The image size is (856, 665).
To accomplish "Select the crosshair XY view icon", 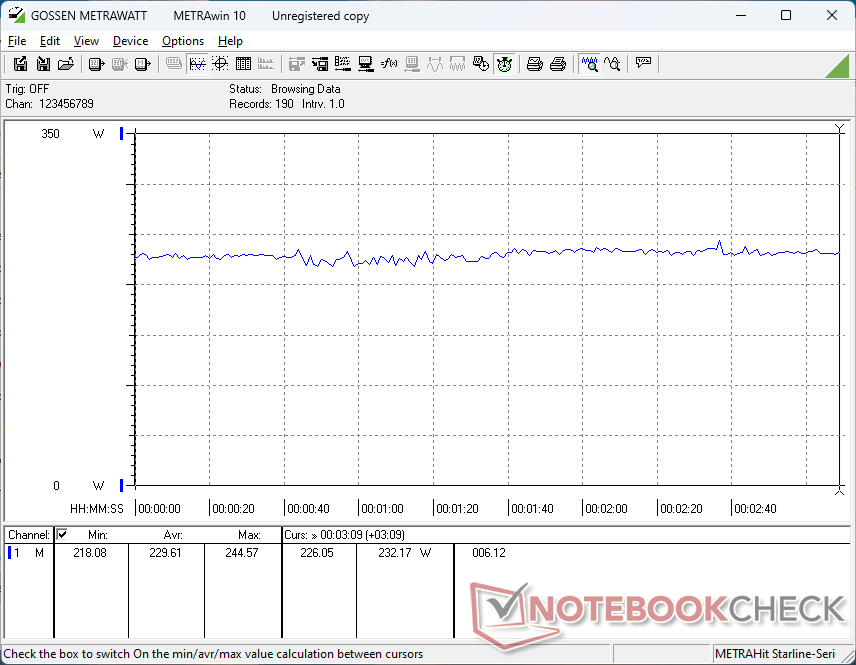I will [220, 64].
